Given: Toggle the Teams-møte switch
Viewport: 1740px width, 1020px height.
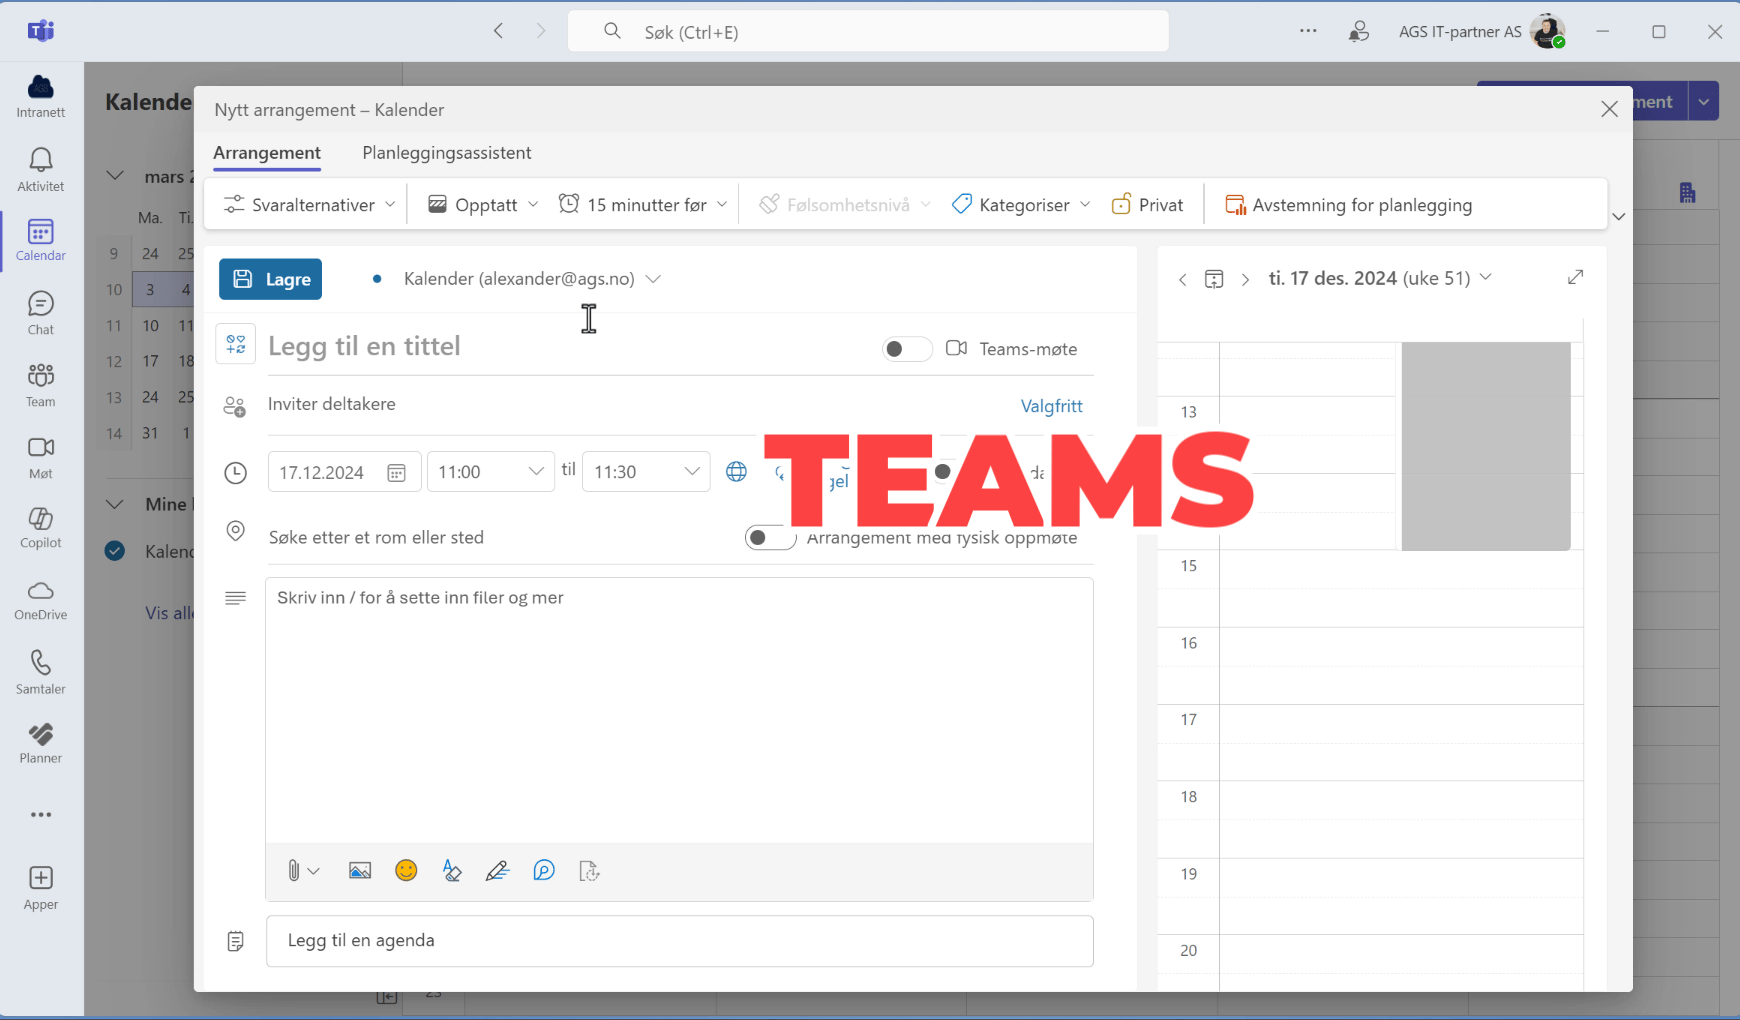Looking at the screenshot, I should click(x=907, y=349).
